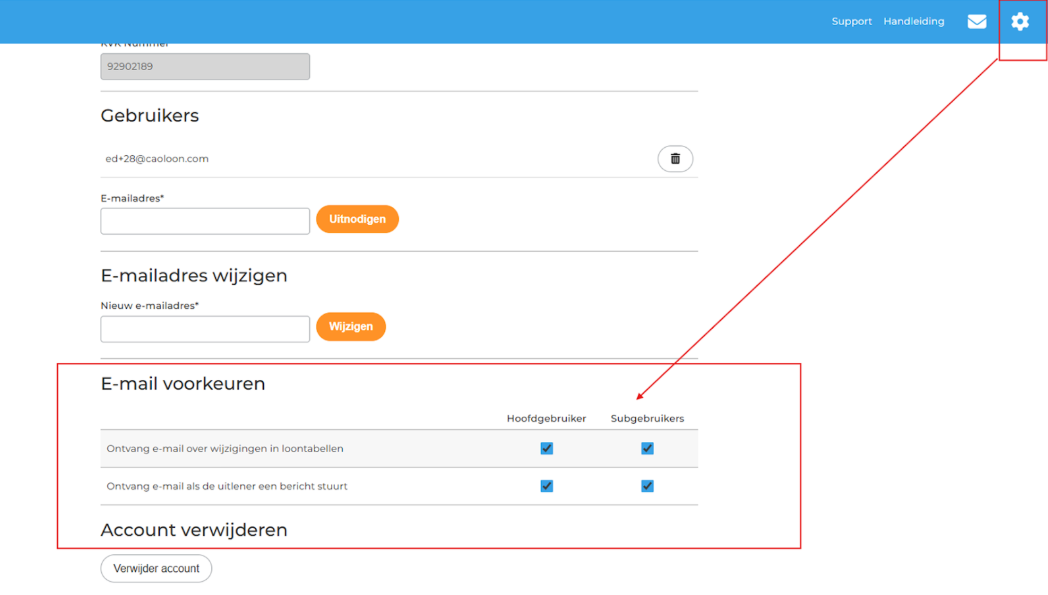Open the Handleiding manual link
Screen dimensions: 1048x595
[913, 22]
